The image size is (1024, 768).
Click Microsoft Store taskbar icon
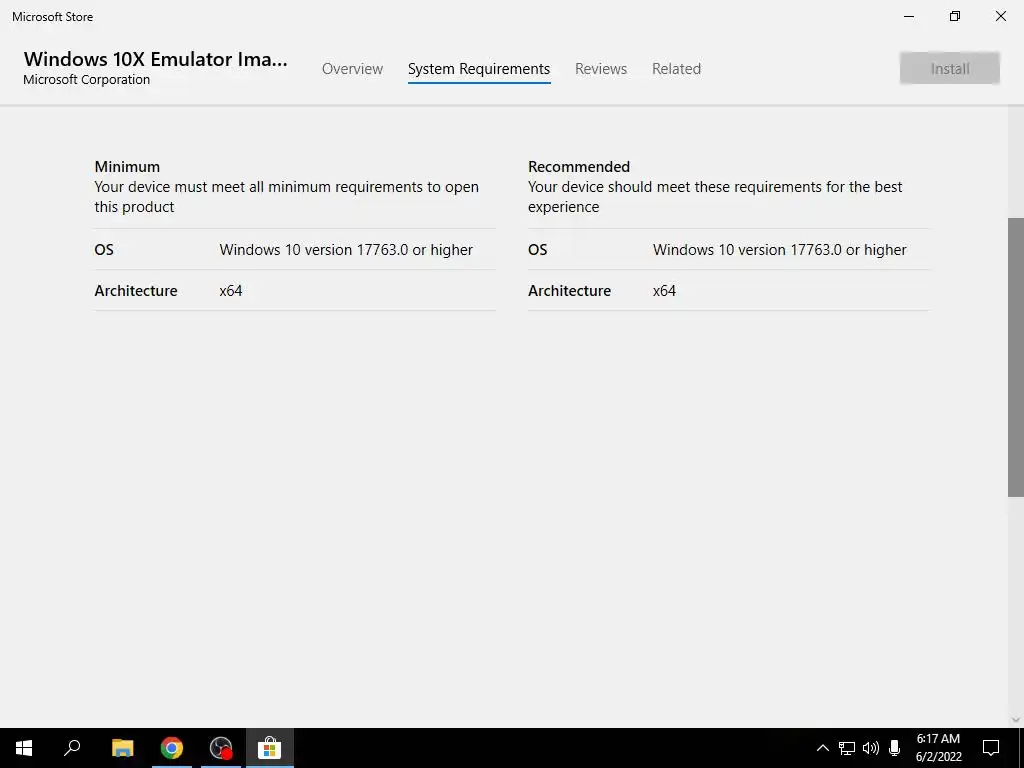[x=270, y=748]
